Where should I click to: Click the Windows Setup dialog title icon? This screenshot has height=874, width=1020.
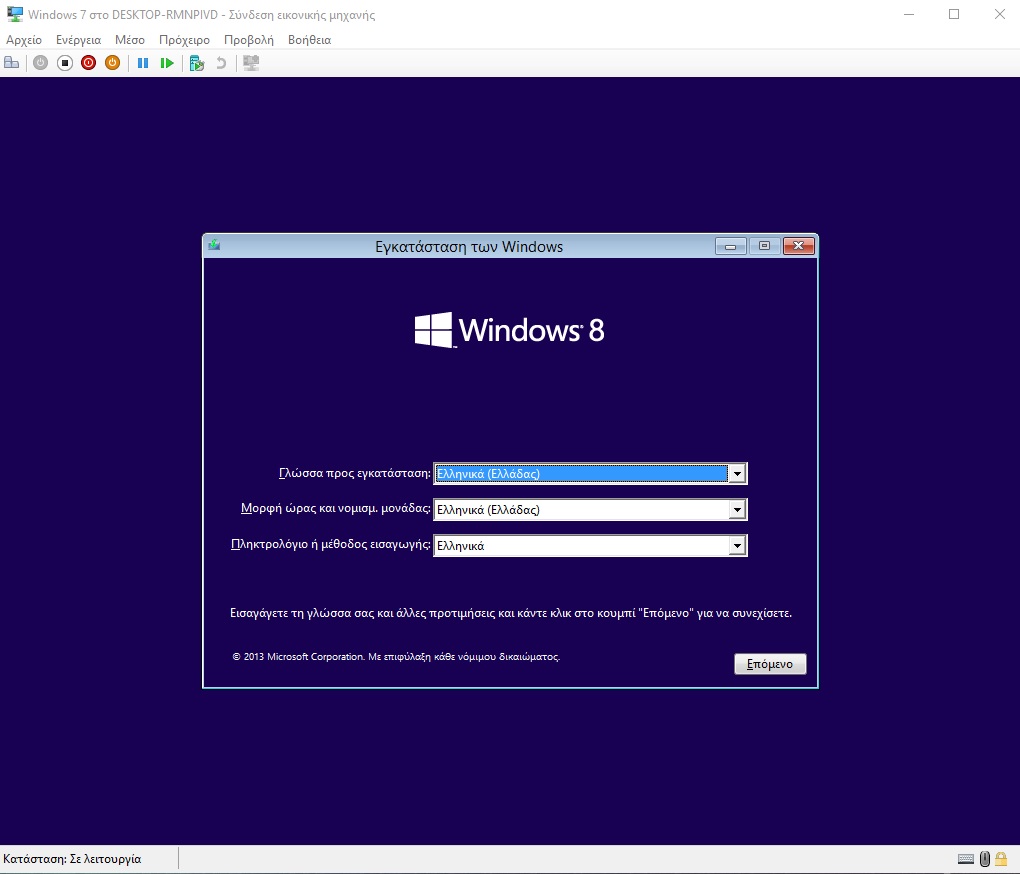tap(214, 245)
